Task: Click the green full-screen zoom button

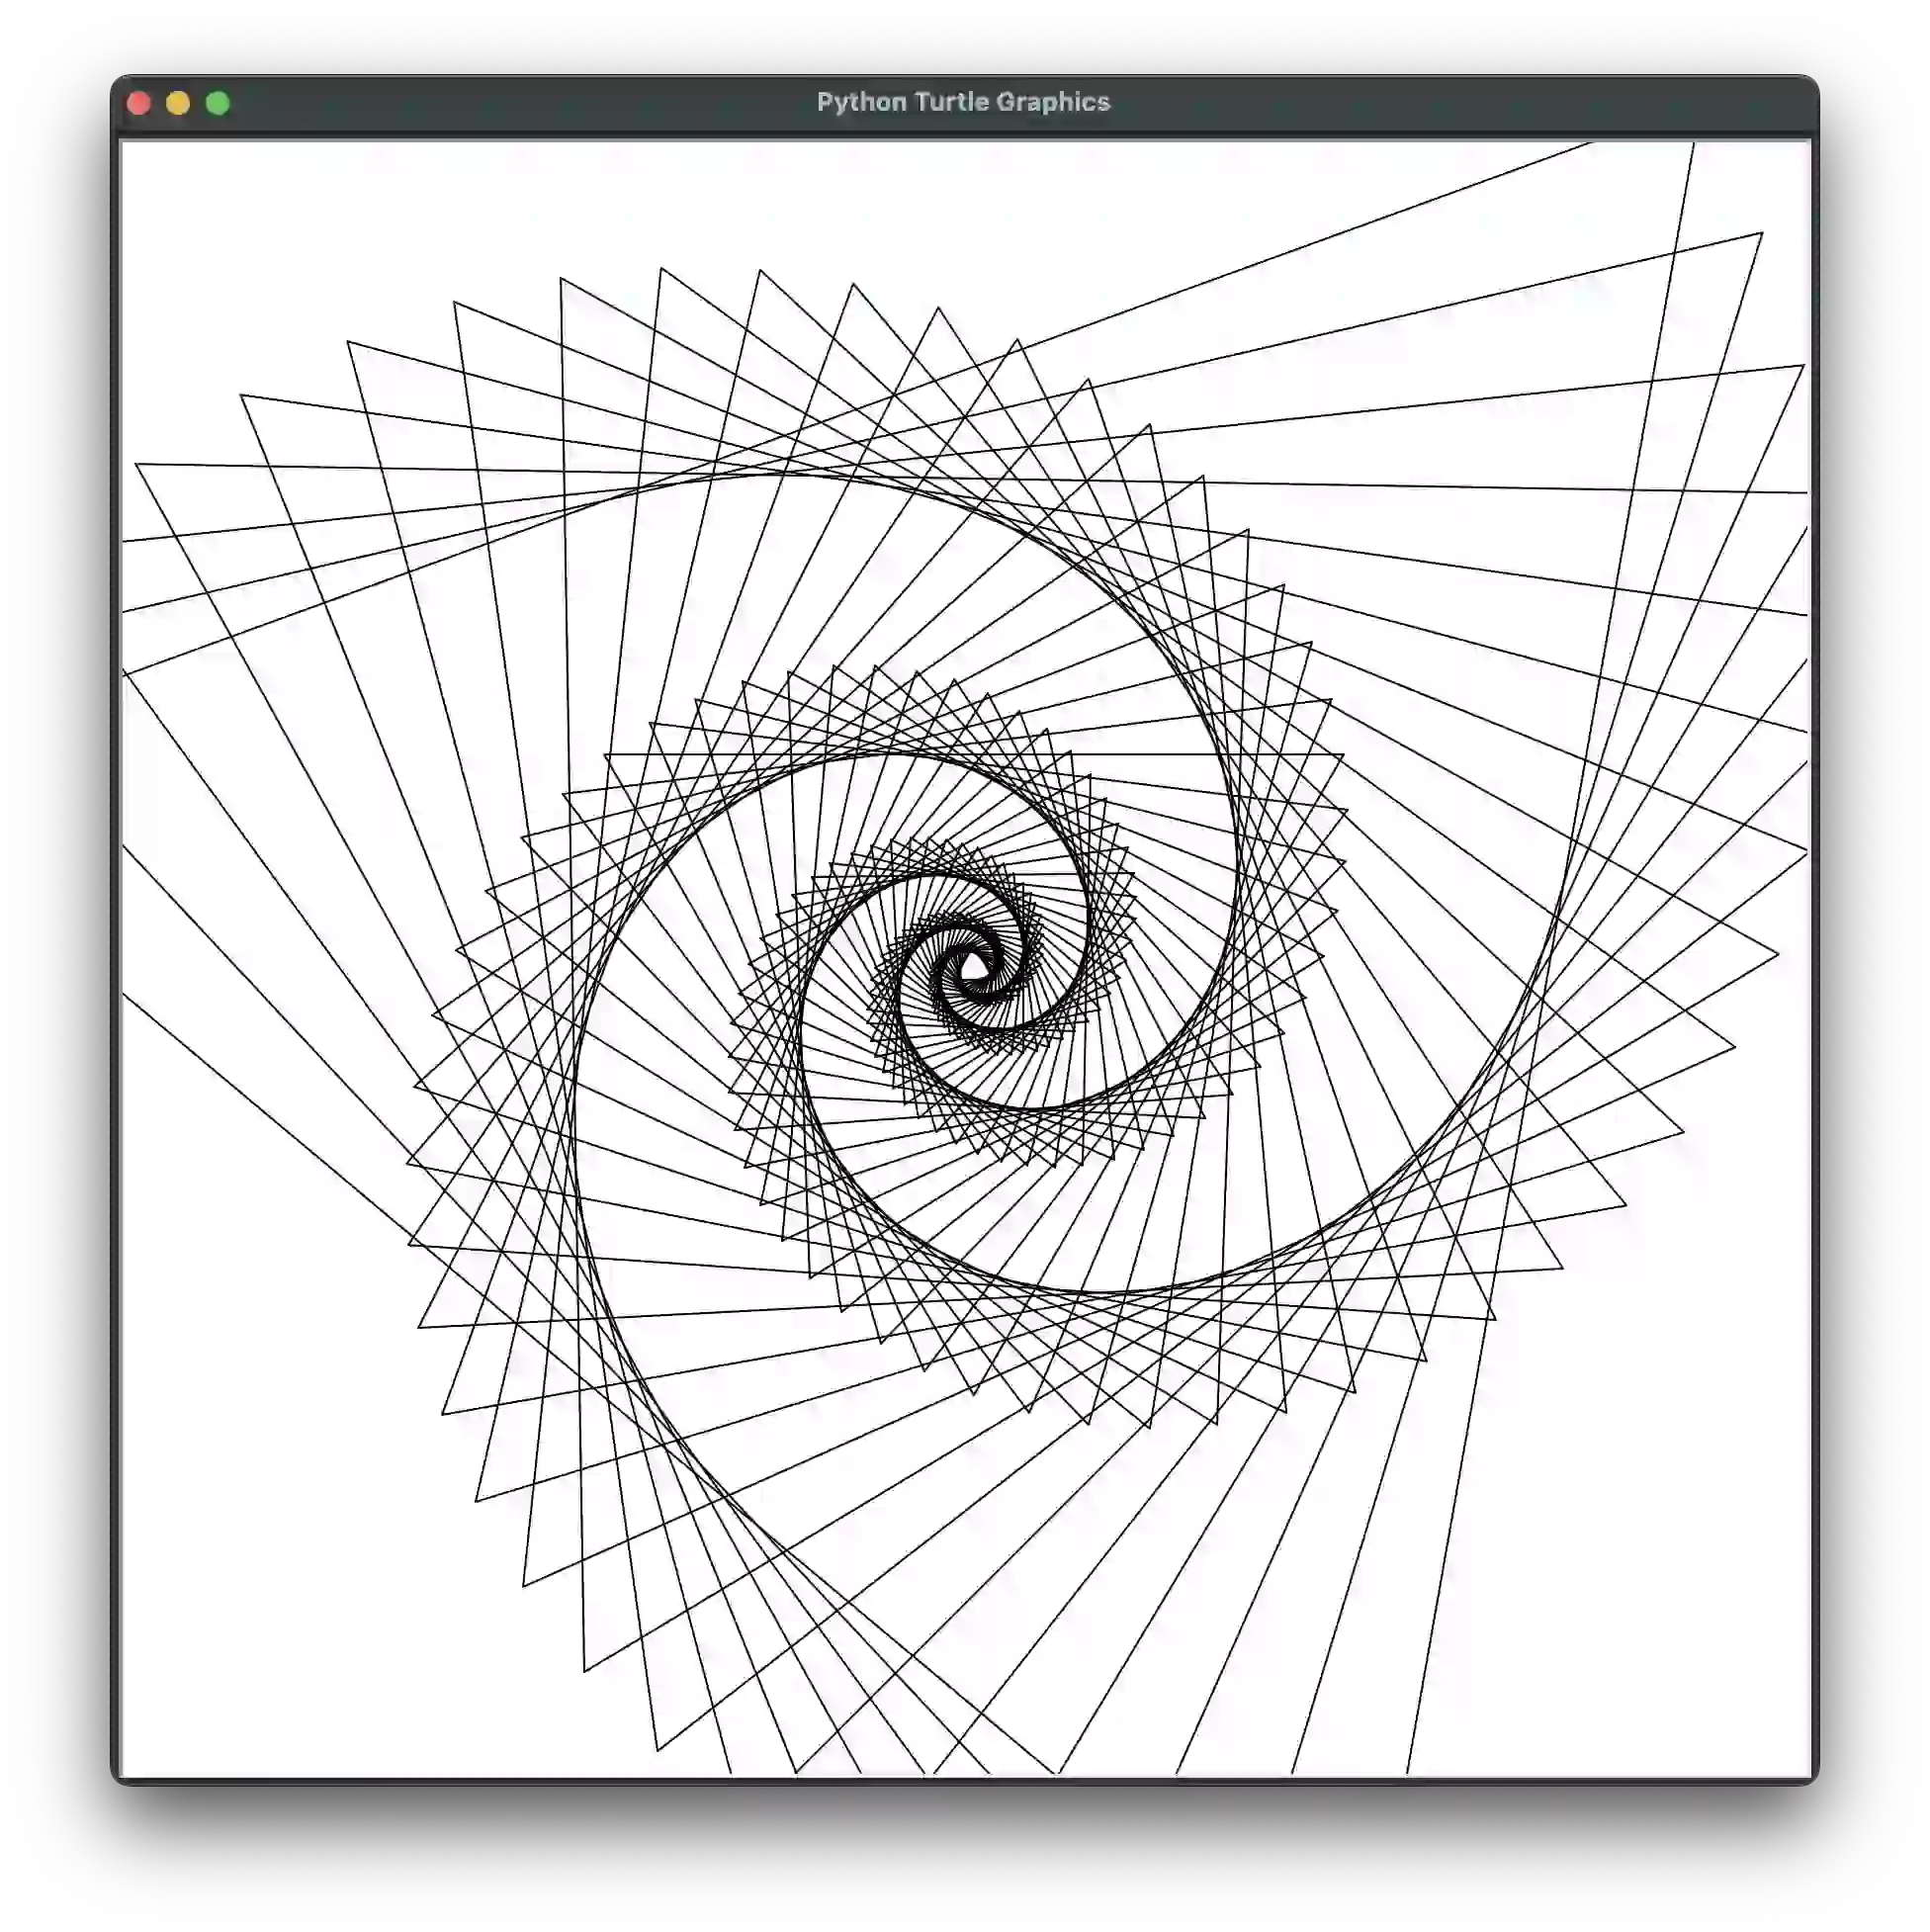Action: point(218,103)
